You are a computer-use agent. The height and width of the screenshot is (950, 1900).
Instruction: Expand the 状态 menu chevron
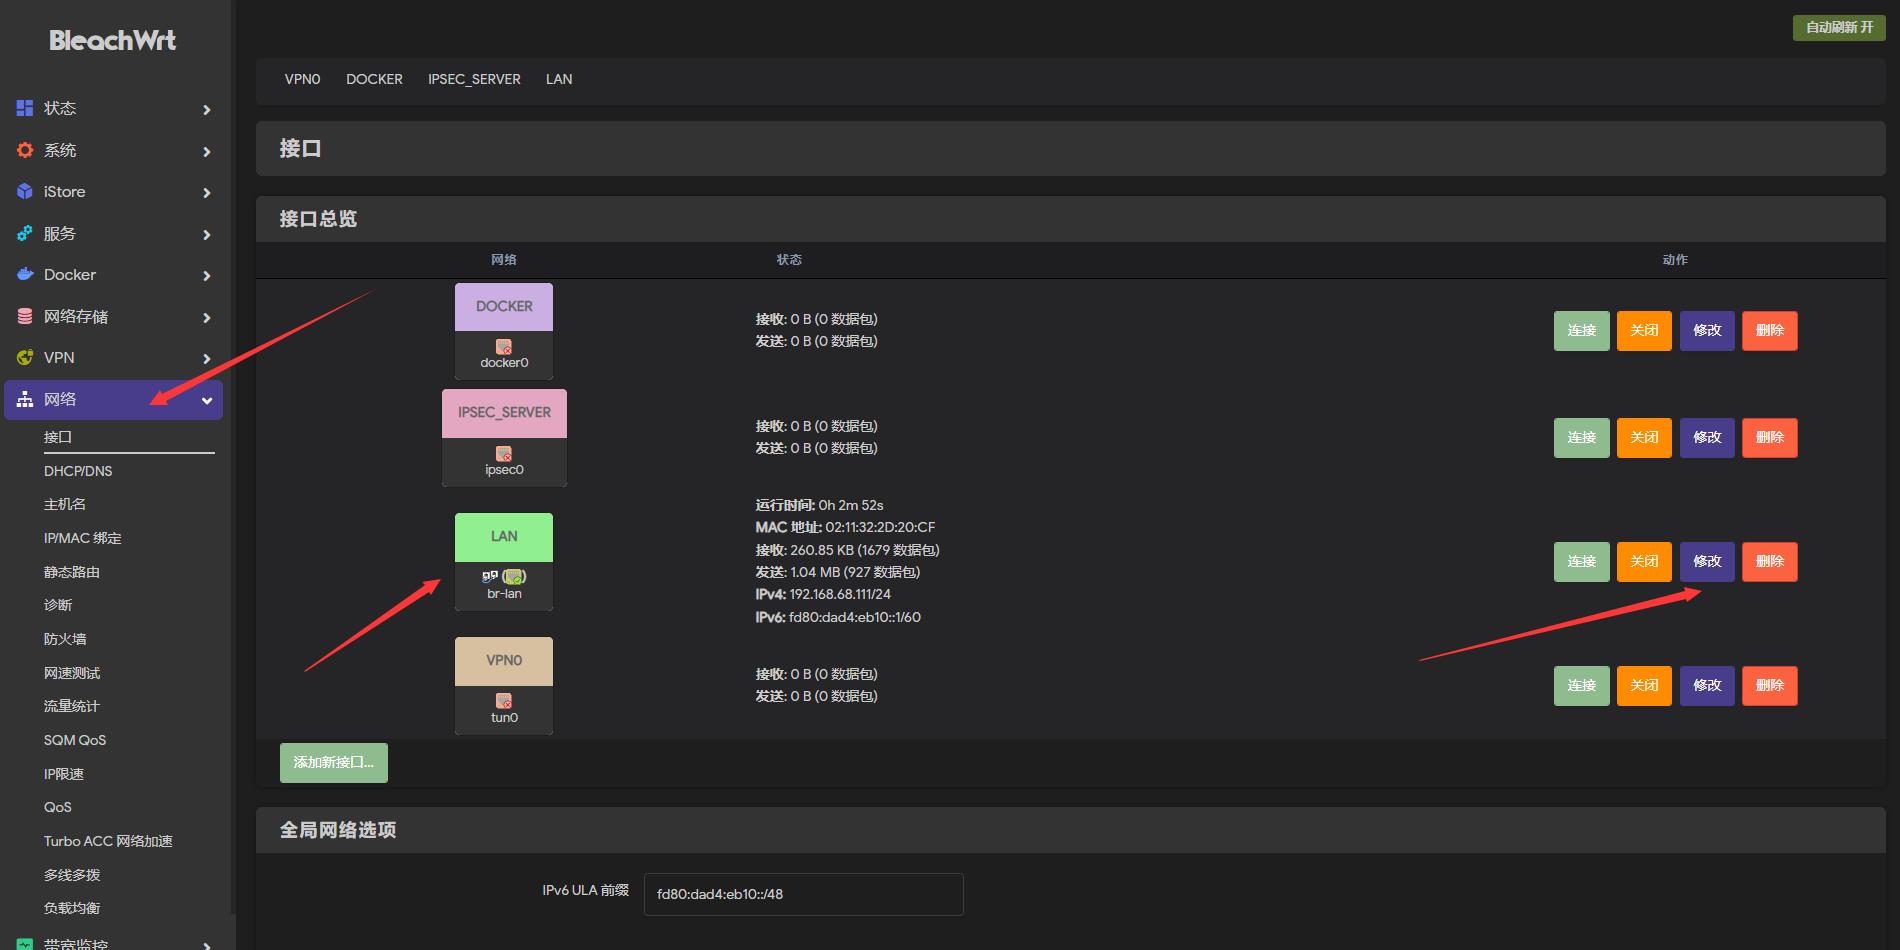207,110
